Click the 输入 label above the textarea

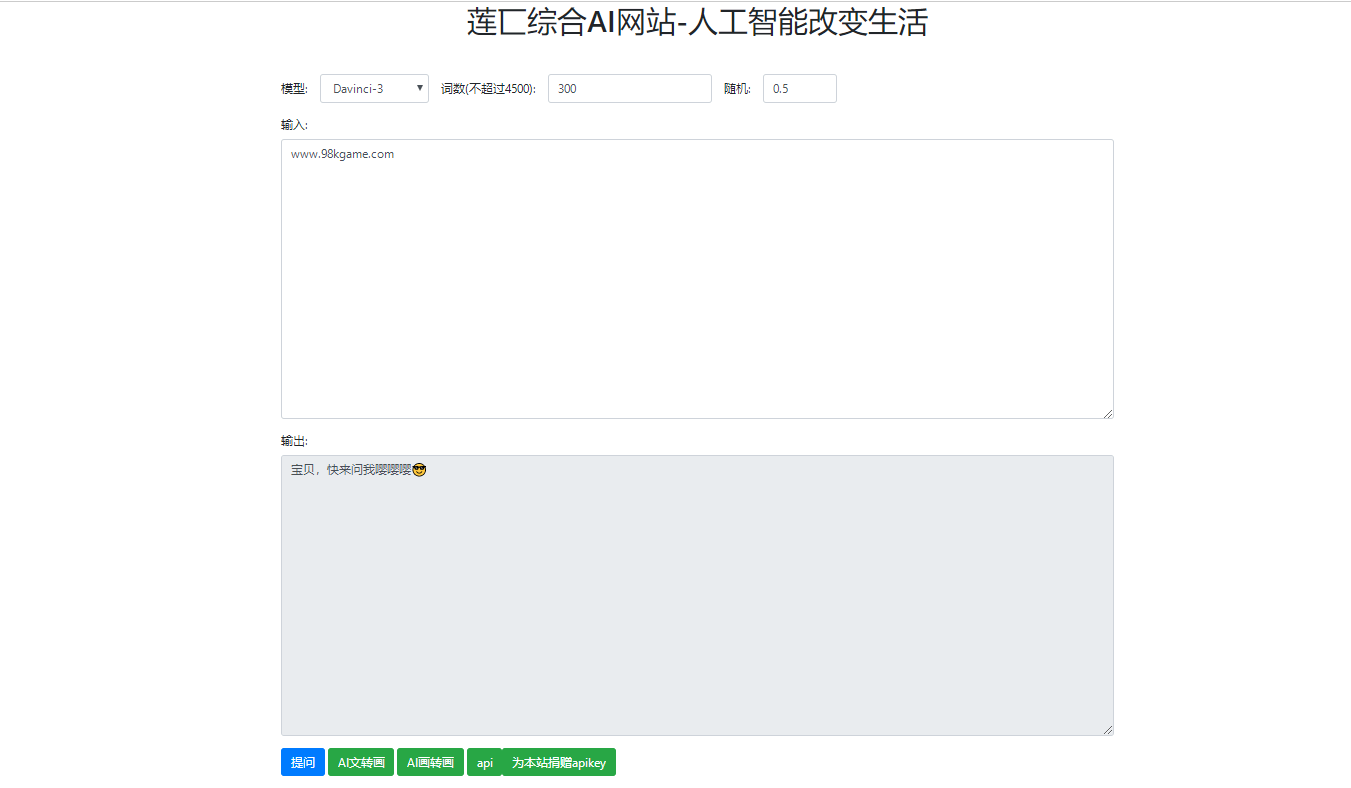[293, 124]
